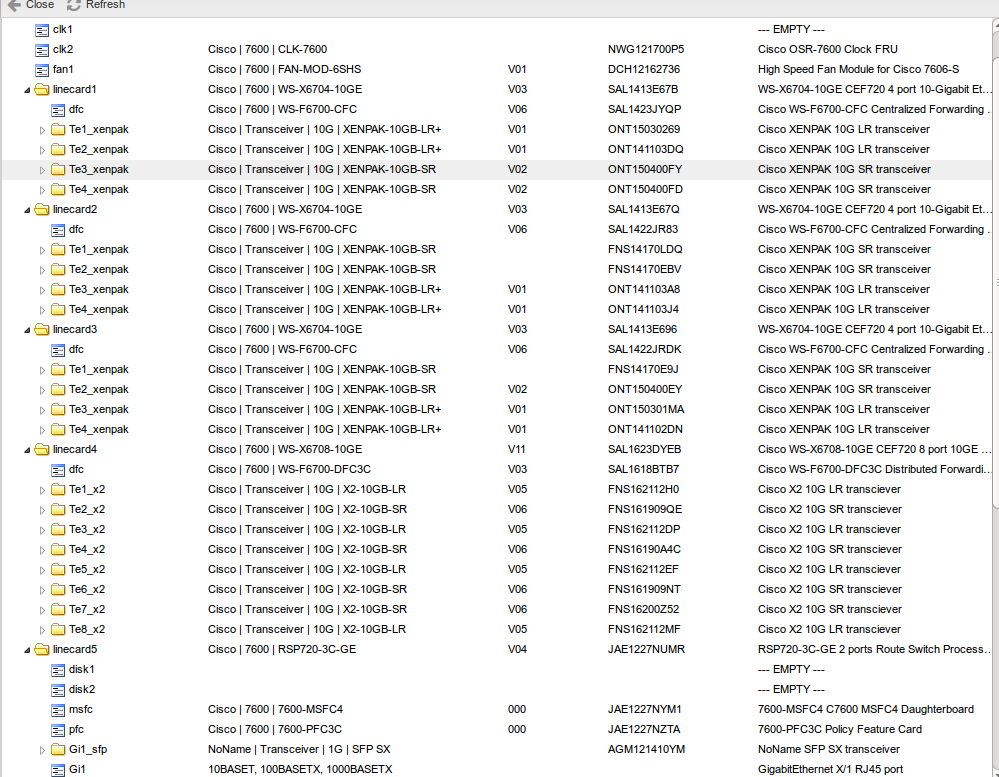Select the Te3_x2 tree row label
This screenshot has height=777, width=999.
point(87,530)
